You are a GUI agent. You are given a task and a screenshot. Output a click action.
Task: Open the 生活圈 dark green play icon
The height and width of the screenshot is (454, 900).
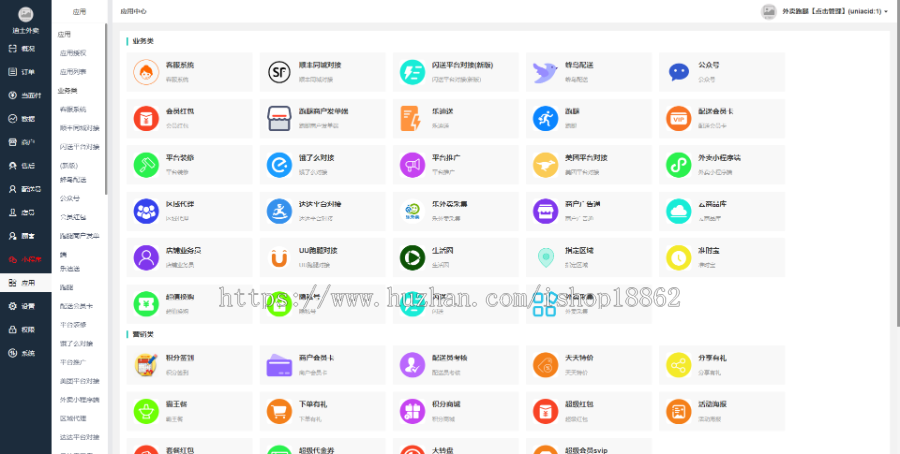[413, 258]
